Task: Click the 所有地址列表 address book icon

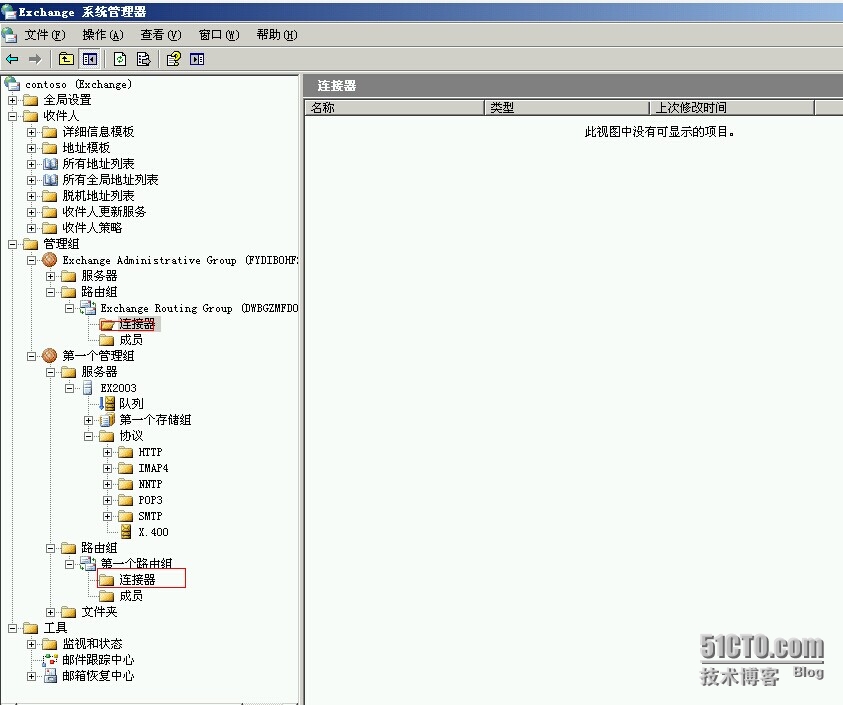Action: (50, 163)
